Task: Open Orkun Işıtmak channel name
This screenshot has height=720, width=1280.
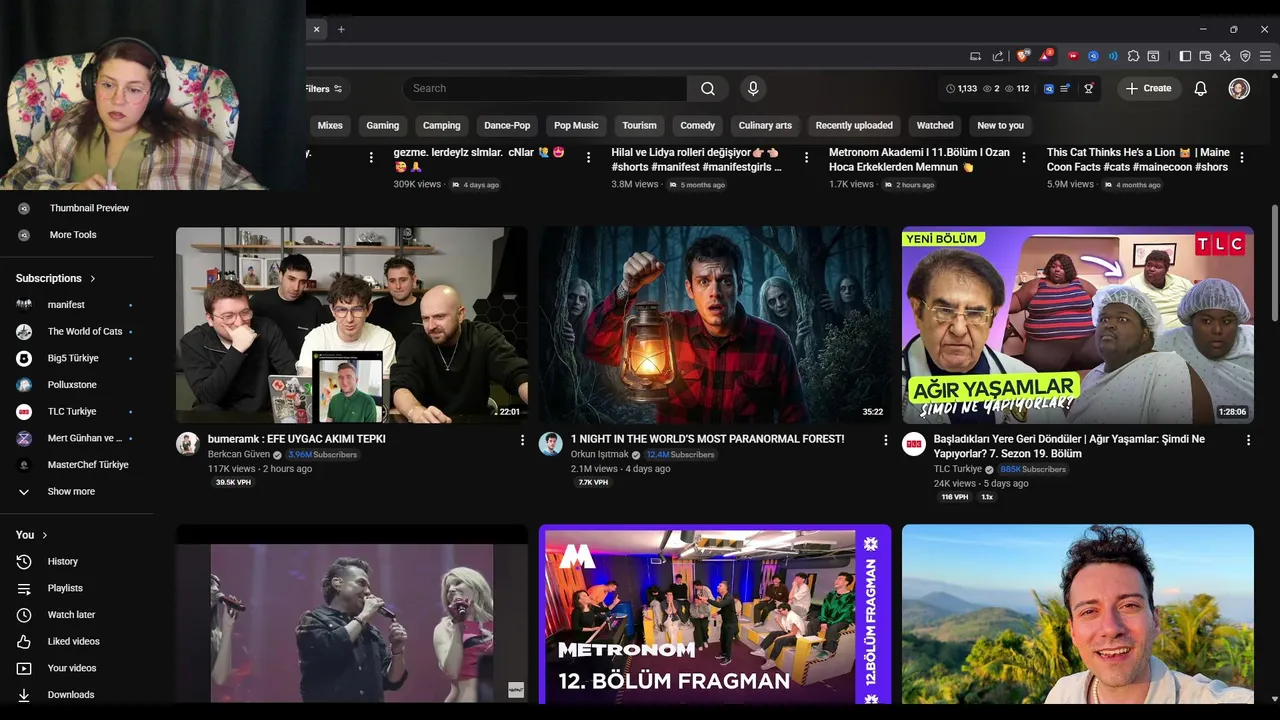Action: (600, 454)
